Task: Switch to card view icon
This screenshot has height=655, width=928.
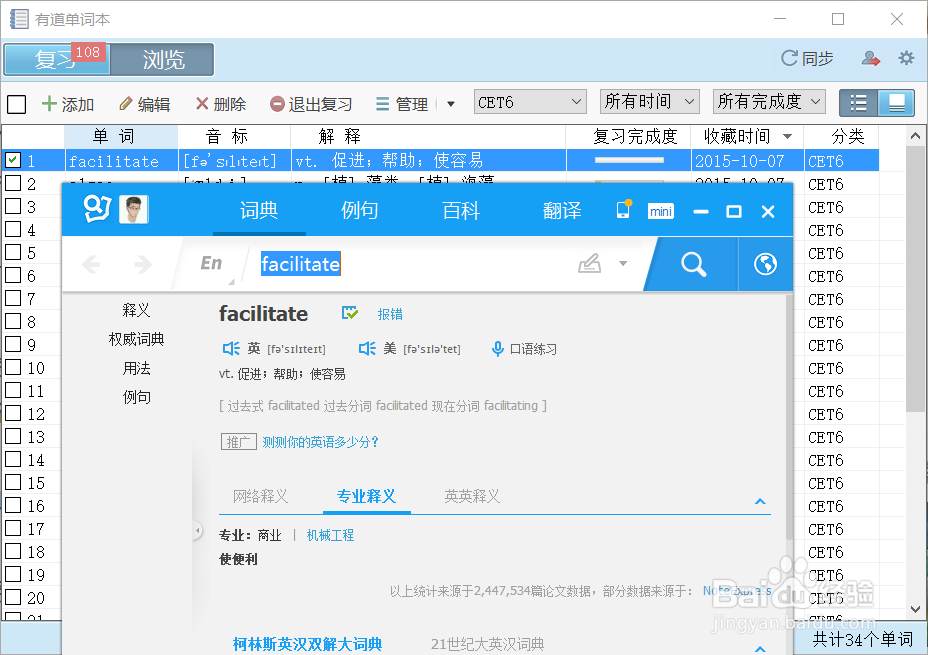Action: tap(896, 103)
